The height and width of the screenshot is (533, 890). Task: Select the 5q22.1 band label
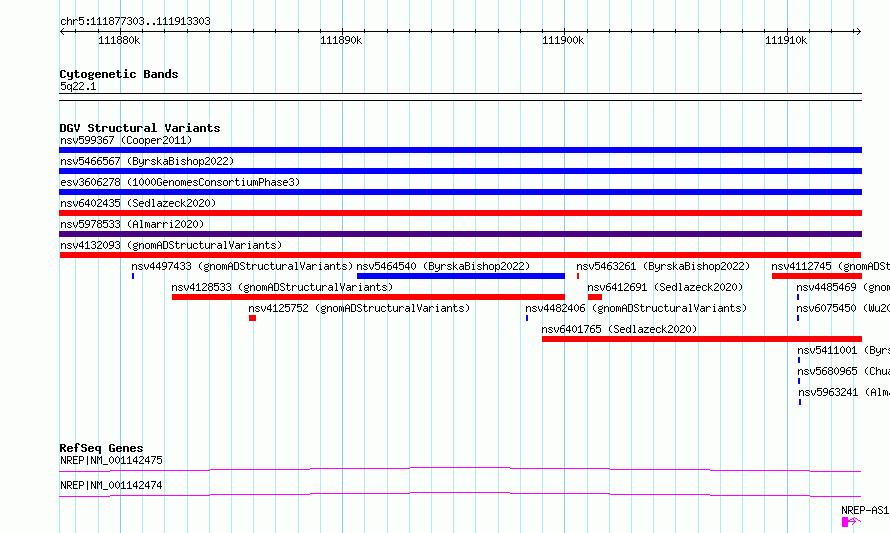78,86
